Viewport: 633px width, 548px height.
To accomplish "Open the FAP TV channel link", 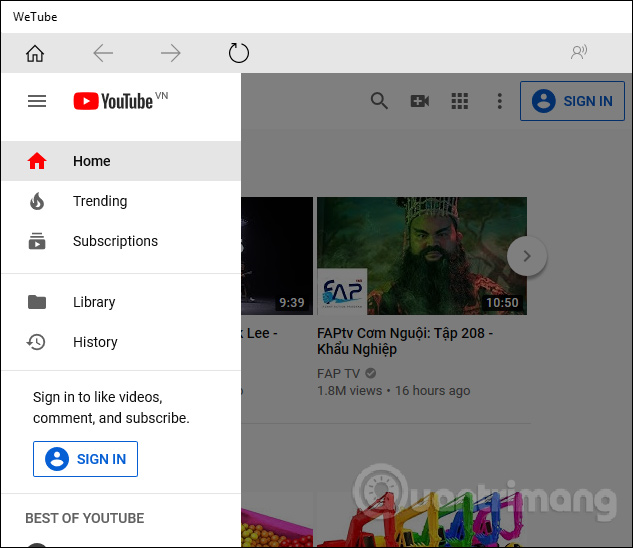I will [x=338, y=374].
